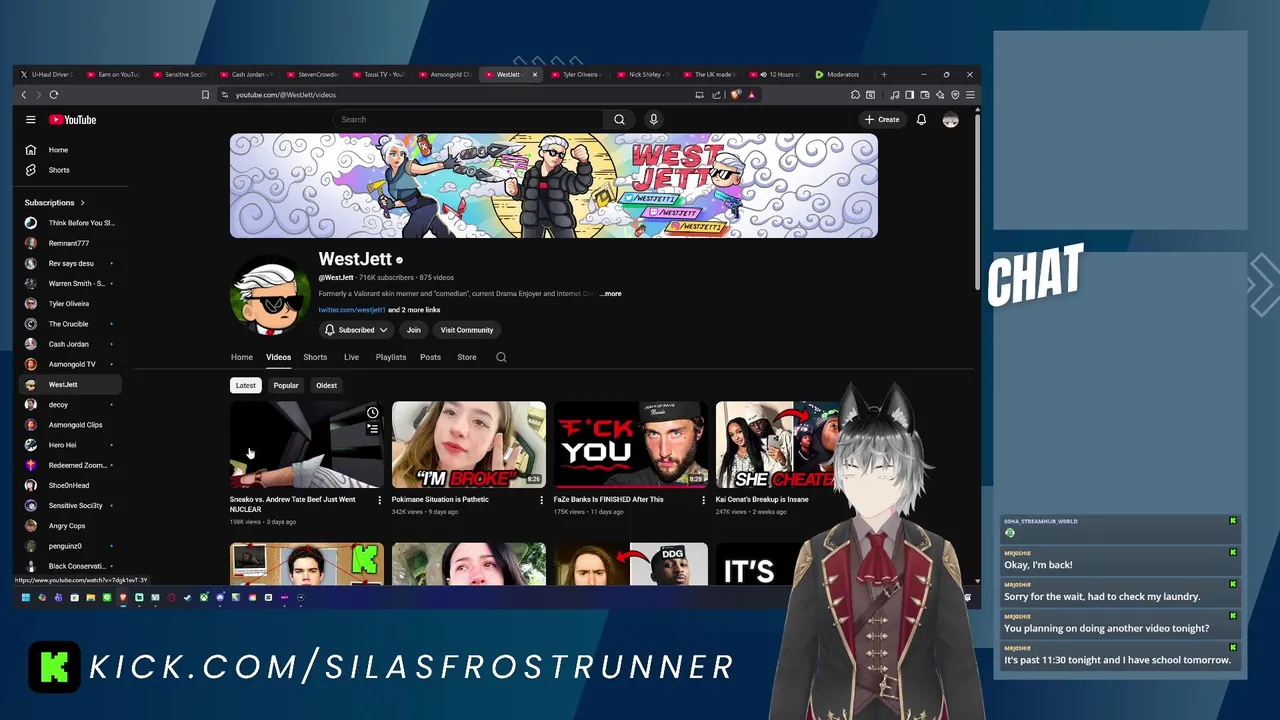Open channel Playlists tab
1280x720 pixels.
point(391,357)
